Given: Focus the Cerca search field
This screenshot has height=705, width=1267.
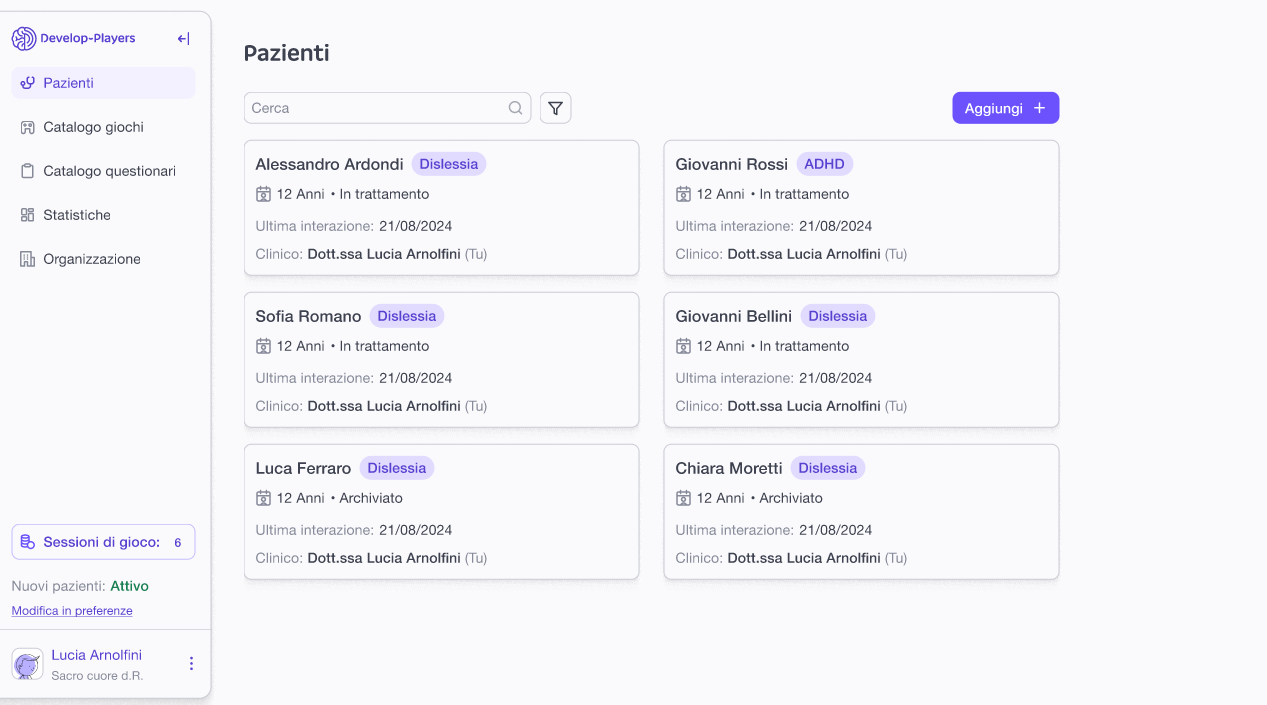Looking at the screenshot, I should [376, 108].
